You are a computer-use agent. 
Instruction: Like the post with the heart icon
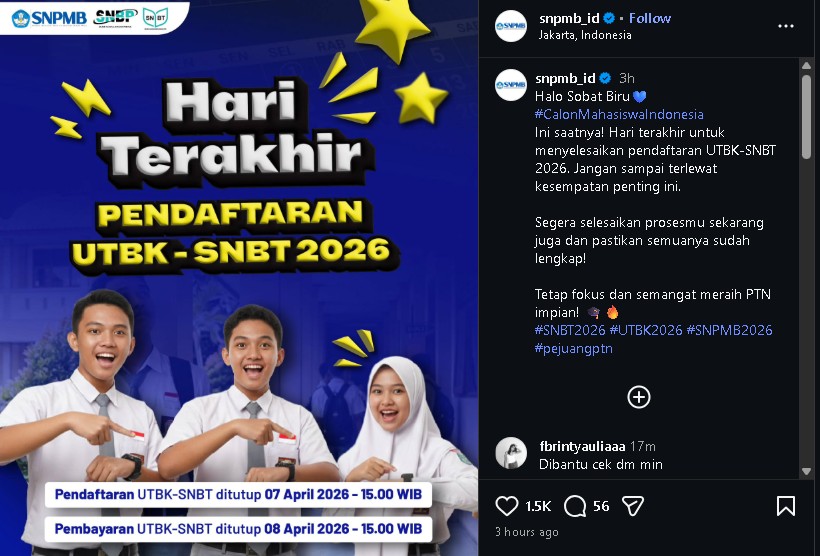[506, 506]
